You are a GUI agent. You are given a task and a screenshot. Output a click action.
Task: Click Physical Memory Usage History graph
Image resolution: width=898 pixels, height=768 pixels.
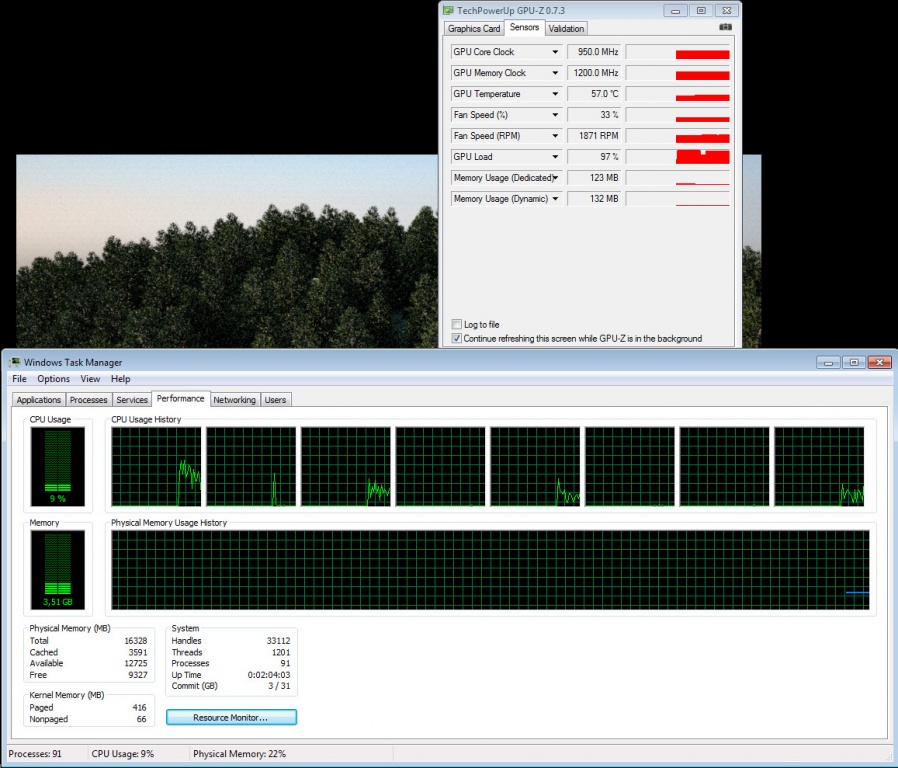[490, 570]
